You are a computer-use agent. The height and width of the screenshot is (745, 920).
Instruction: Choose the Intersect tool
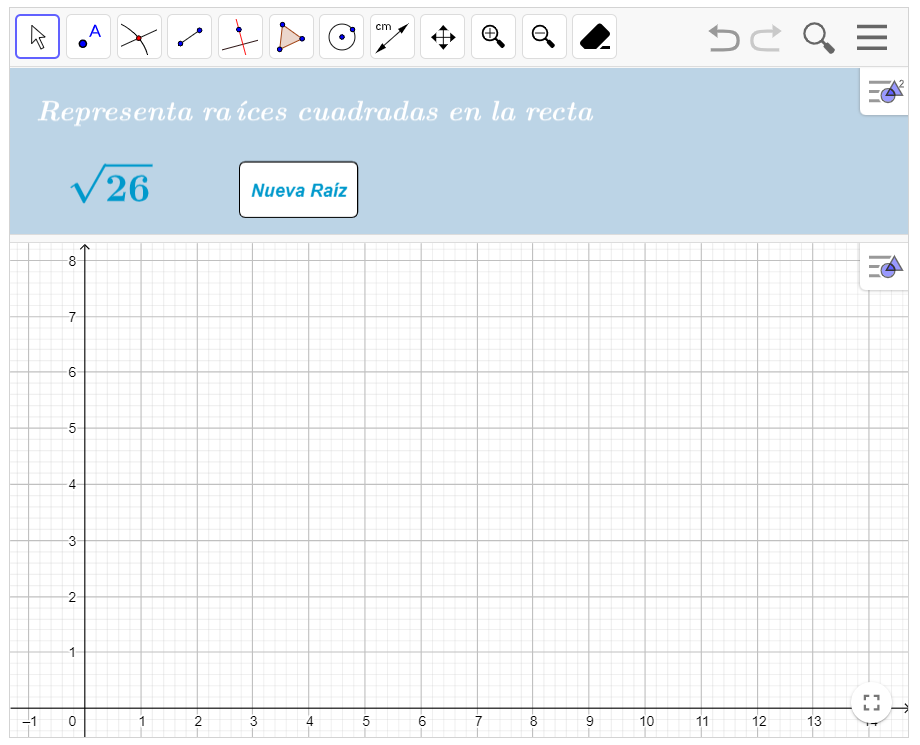pyautogui.click(x=139, y=37)
